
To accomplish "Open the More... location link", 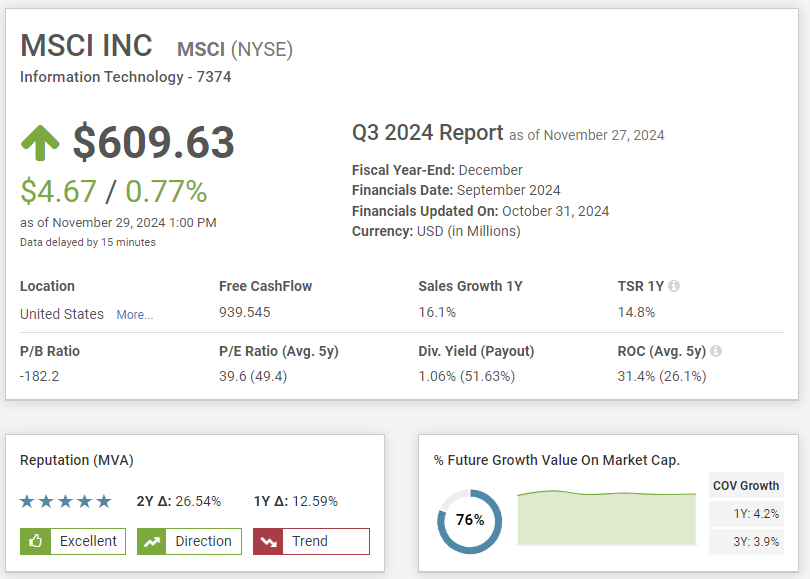I will (x=135, y=315).
